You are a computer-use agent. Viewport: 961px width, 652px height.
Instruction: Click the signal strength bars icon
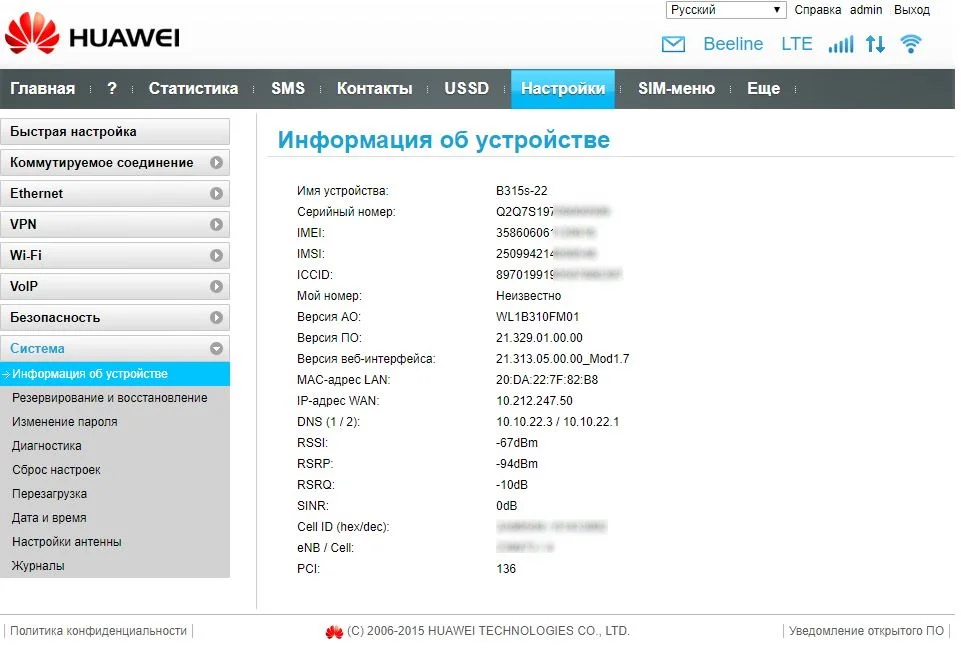click(x=840, y=44)
